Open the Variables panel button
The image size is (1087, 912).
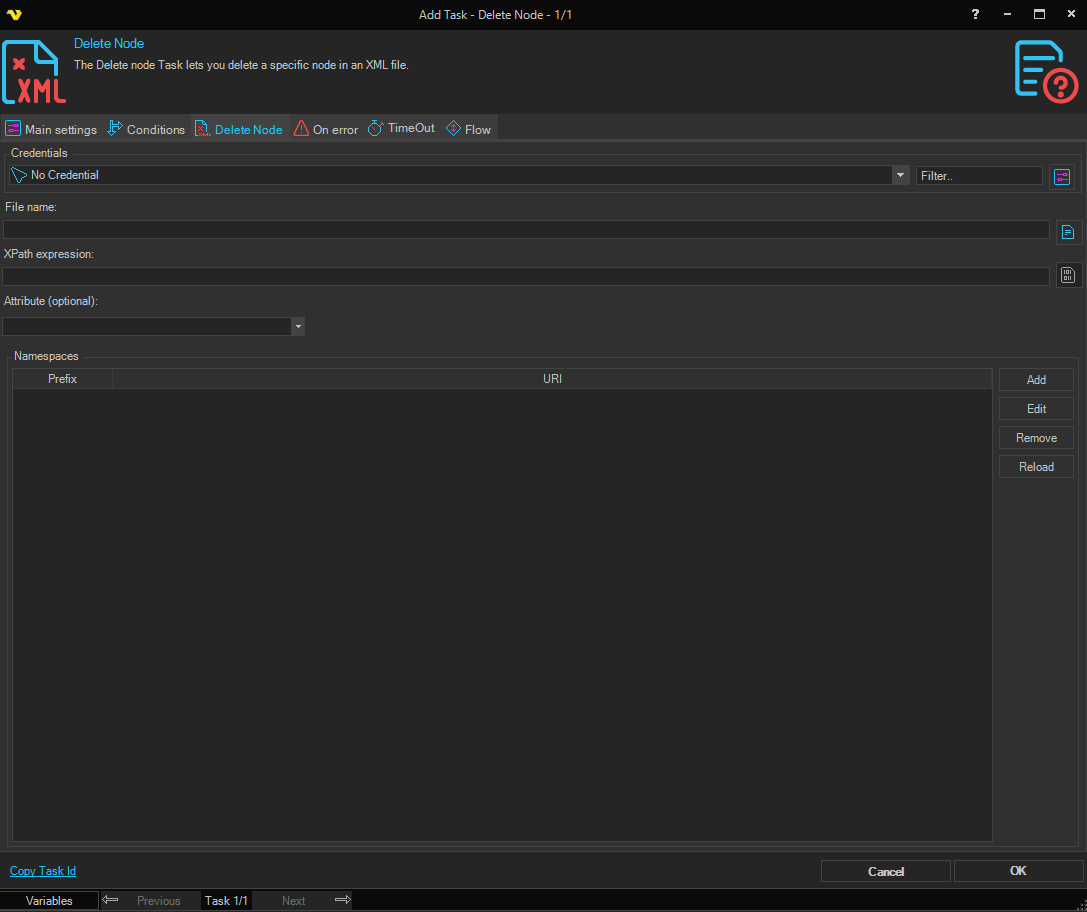click(x=49, y=900)
